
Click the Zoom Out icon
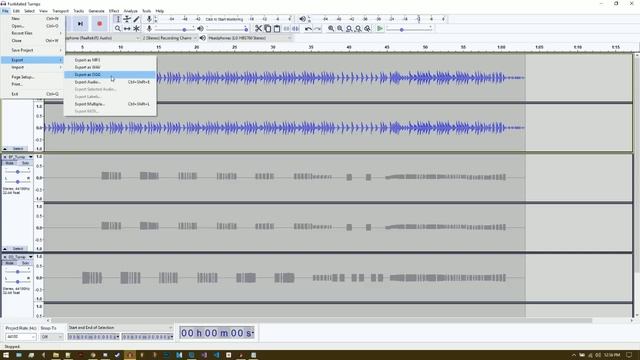click(340, 29)
